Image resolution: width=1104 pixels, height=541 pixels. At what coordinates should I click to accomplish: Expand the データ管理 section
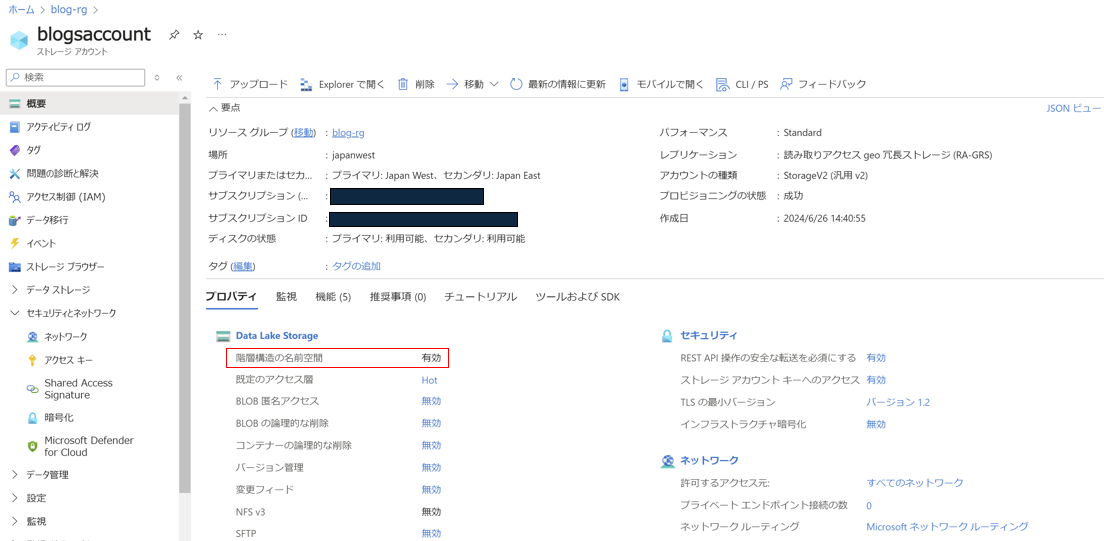[15, 475]
